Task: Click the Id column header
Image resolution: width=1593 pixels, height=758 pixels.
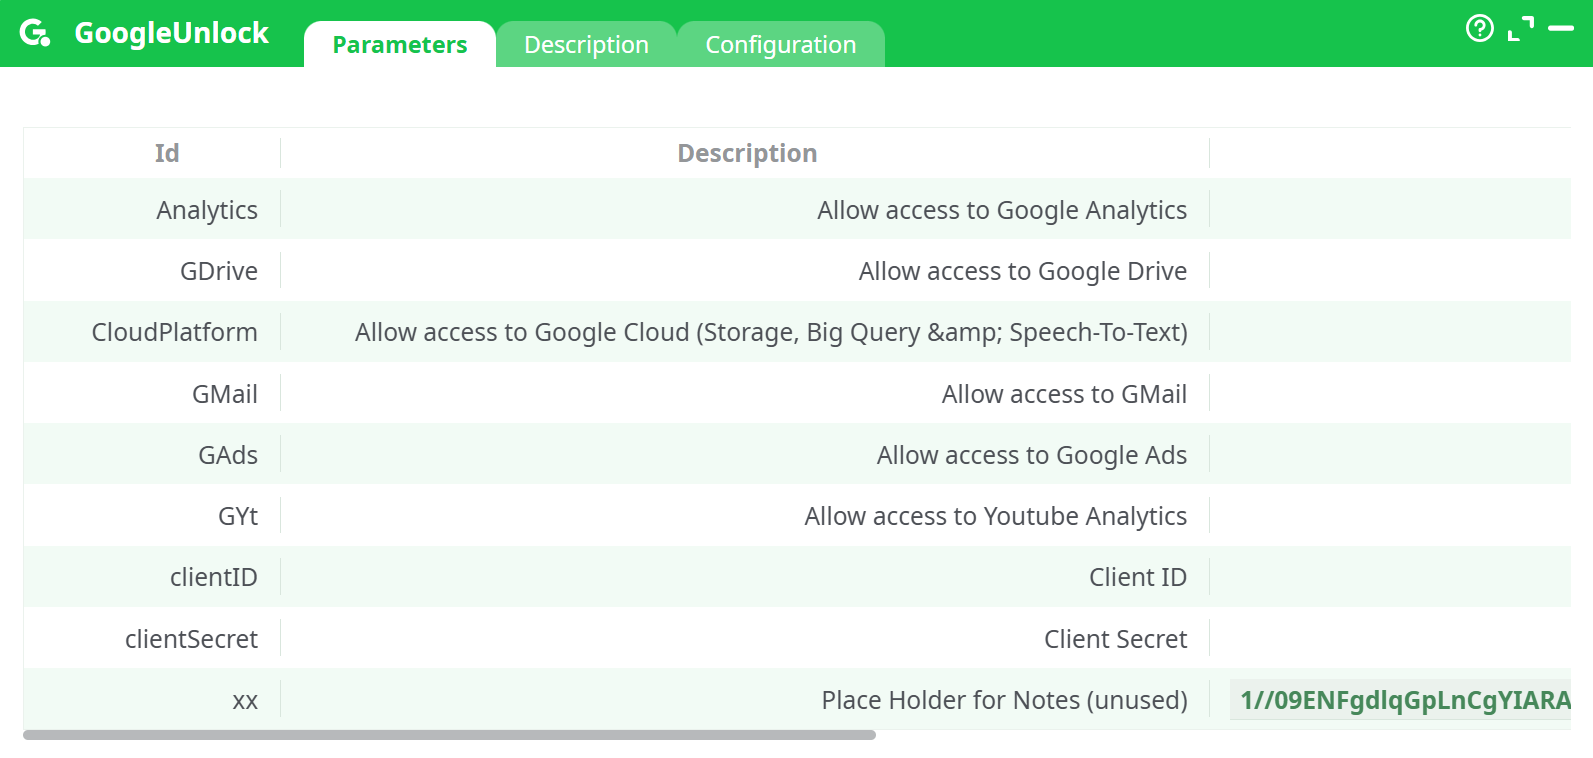Action: (167, 153)
